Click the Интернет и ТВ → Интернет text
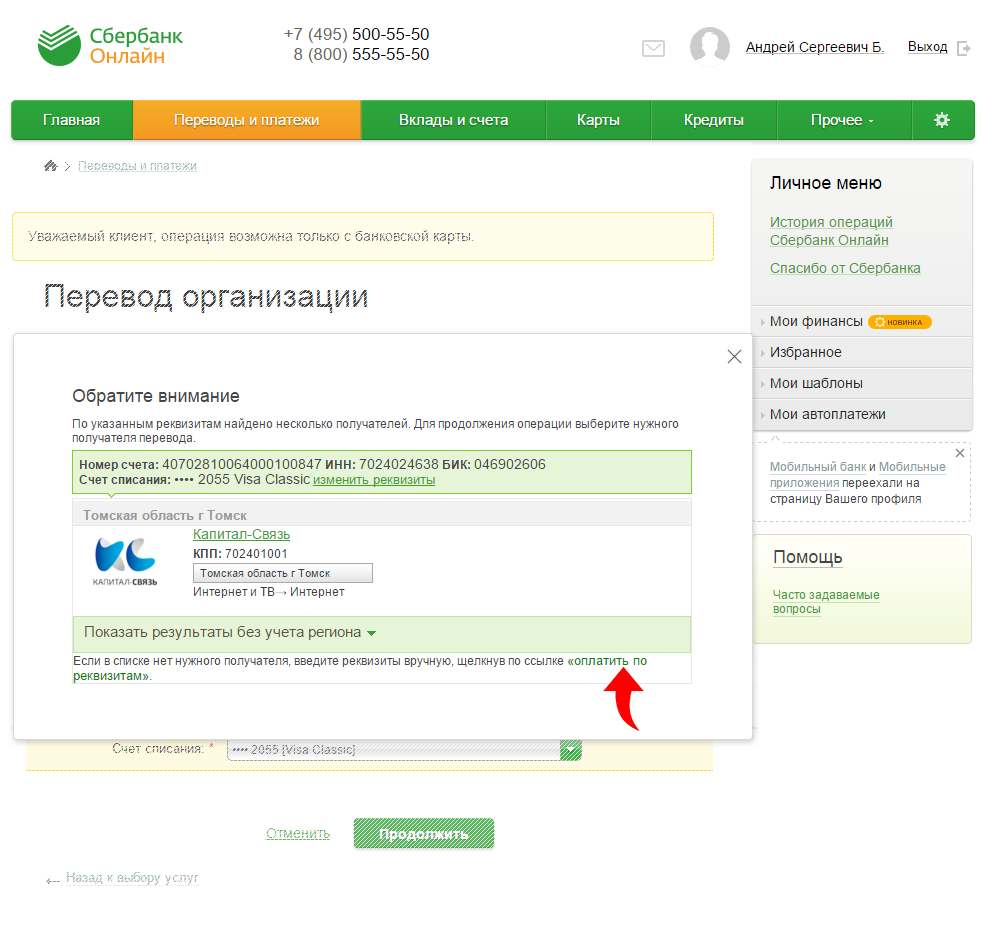 269,592
